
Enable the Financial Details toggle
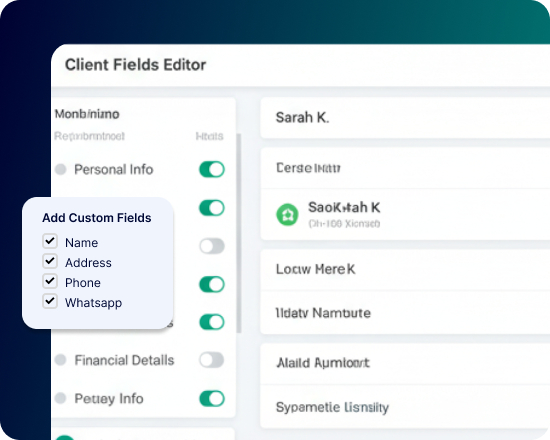[212, 360]
